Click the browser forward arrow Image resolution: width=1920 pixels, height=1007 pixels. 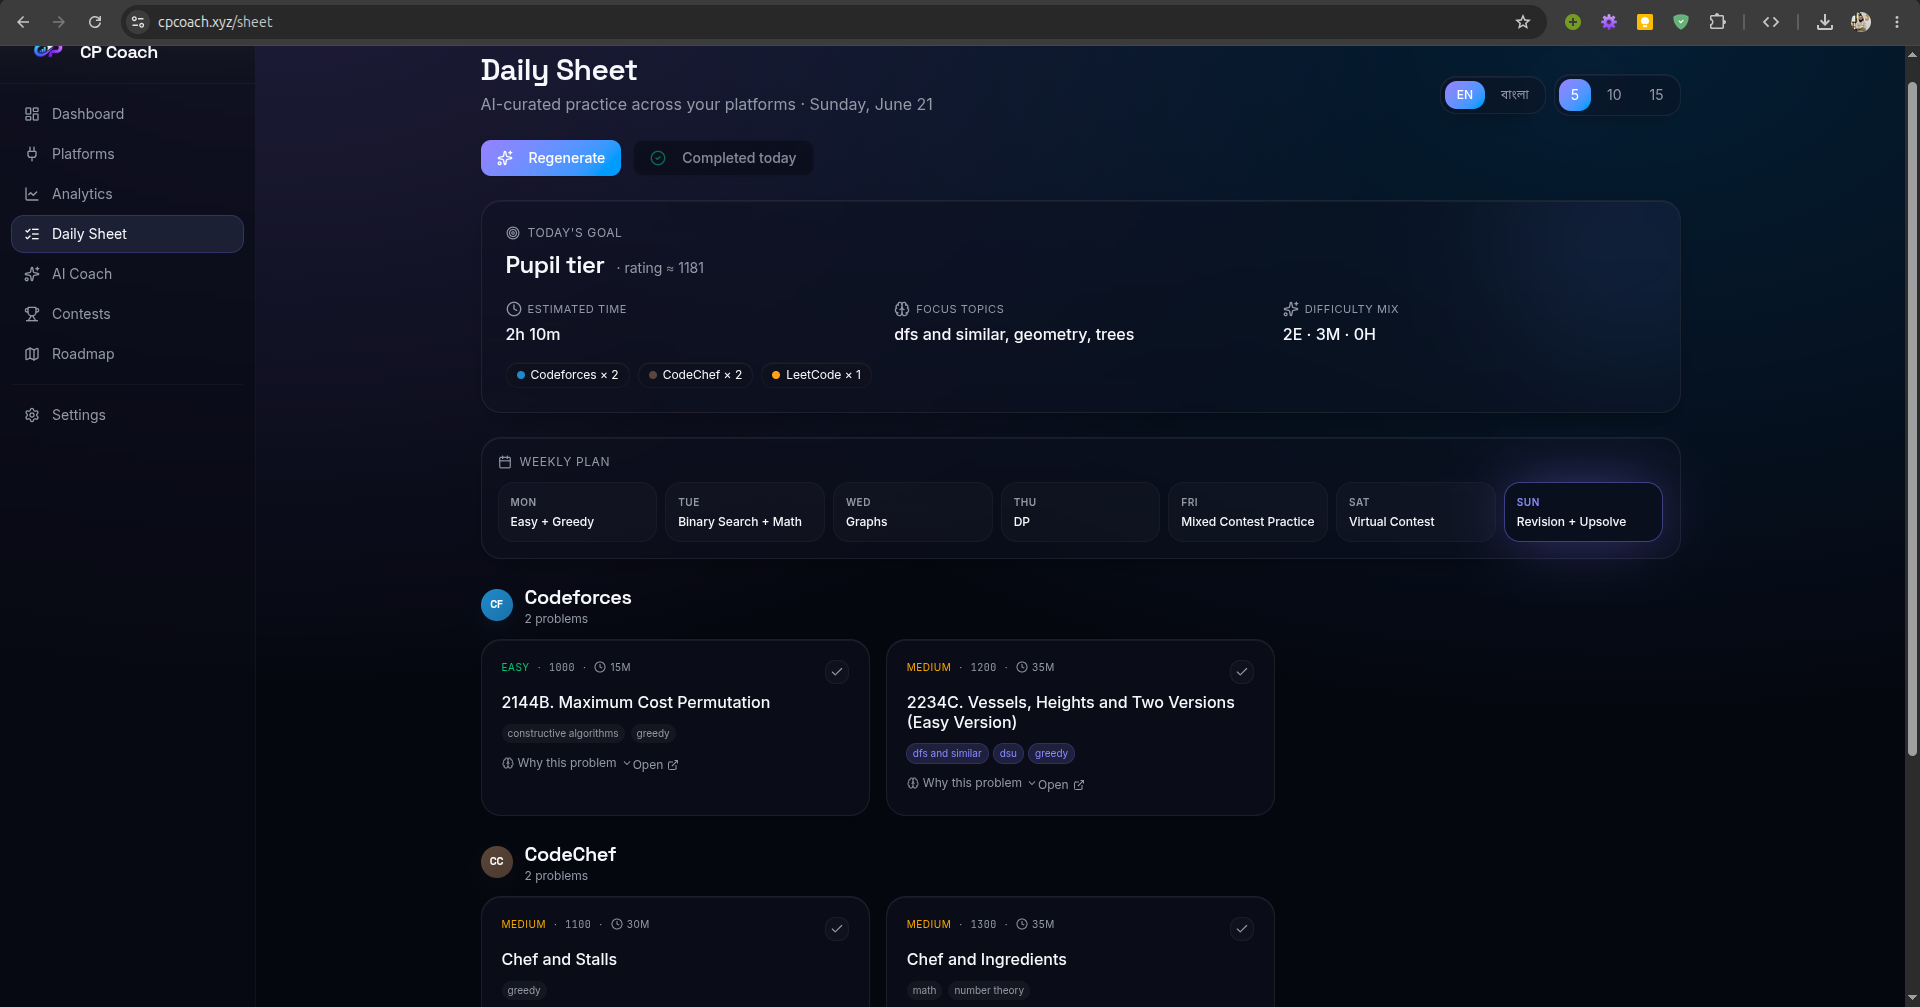(59, 22)
